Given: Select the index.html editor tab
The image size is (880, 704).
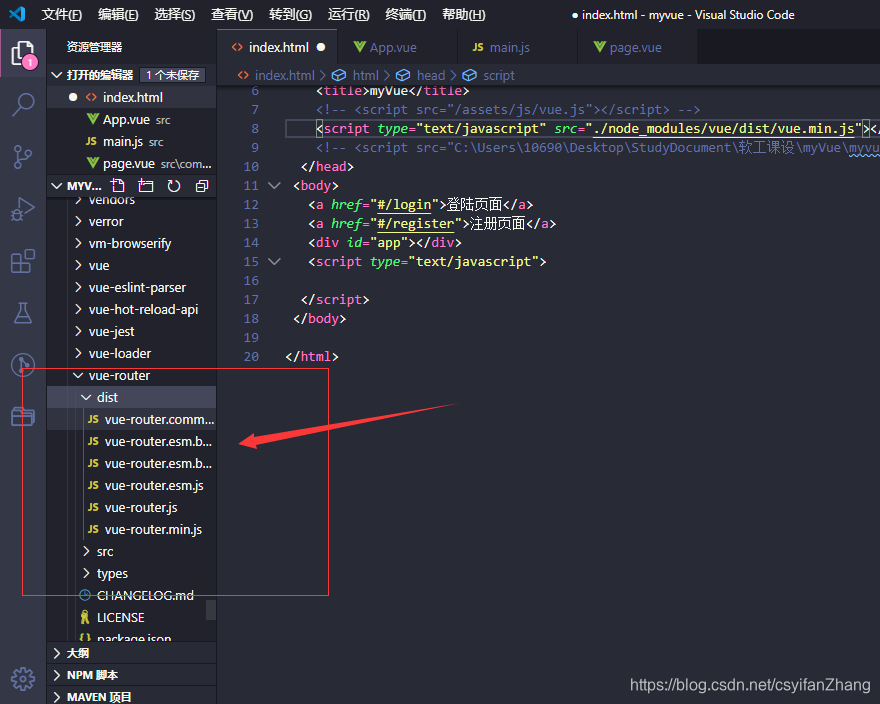Looking at the screenshot, I should [277, 47].
